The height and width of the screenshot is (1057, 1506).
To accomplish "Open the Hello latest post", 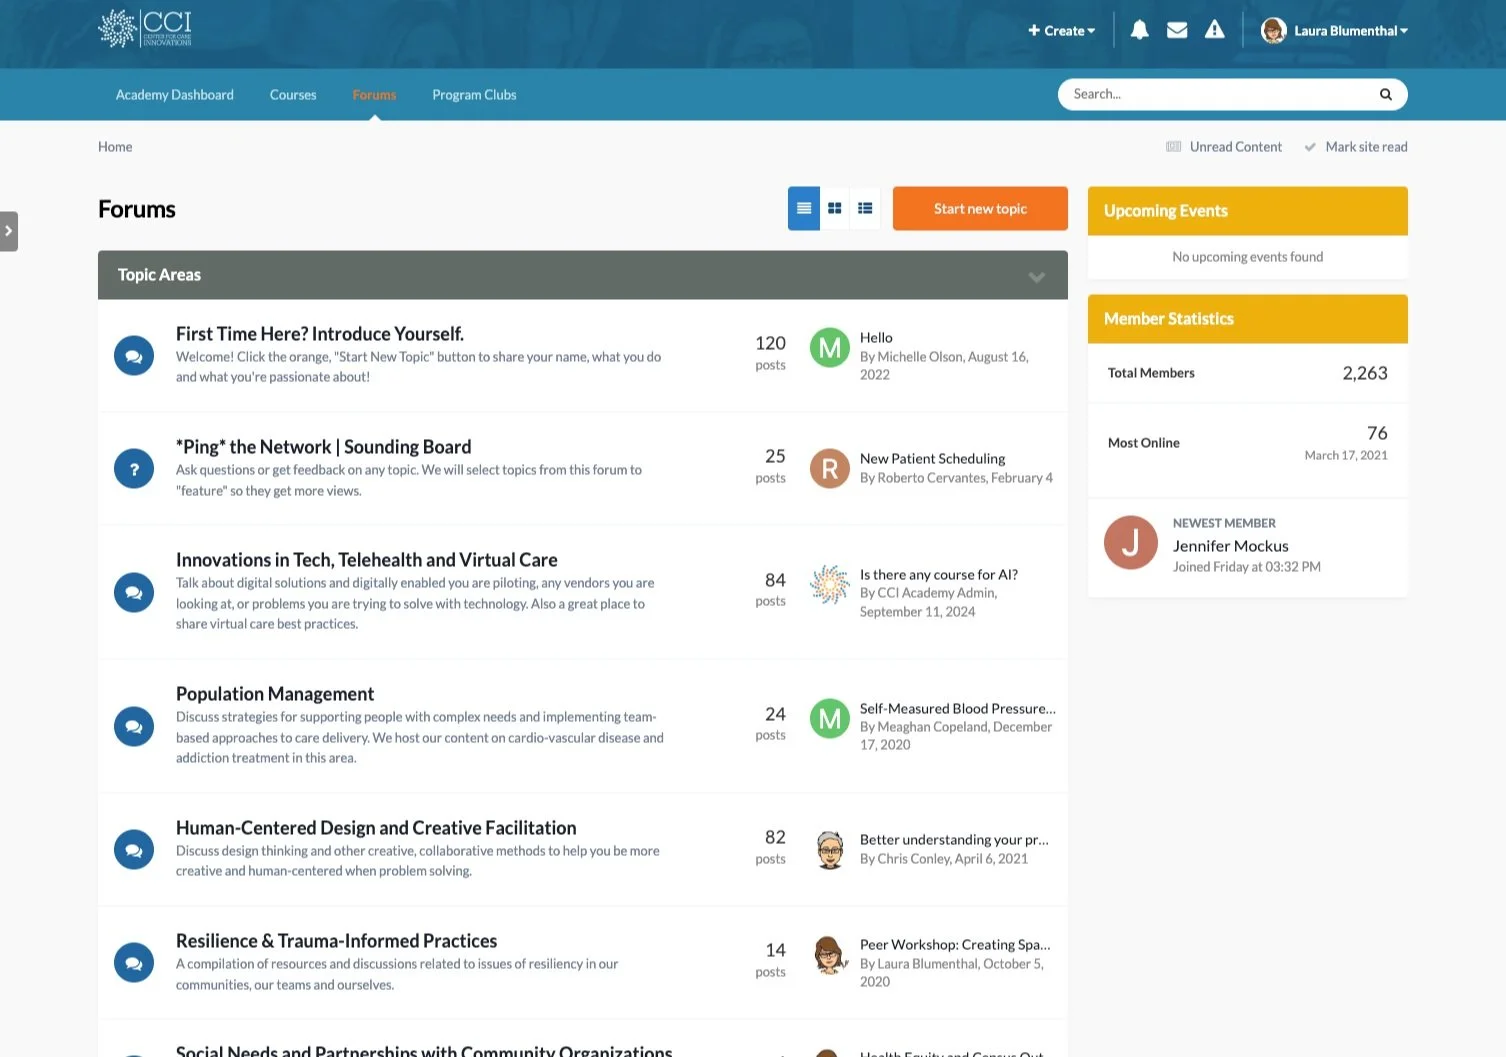I will tap(876, 338).
